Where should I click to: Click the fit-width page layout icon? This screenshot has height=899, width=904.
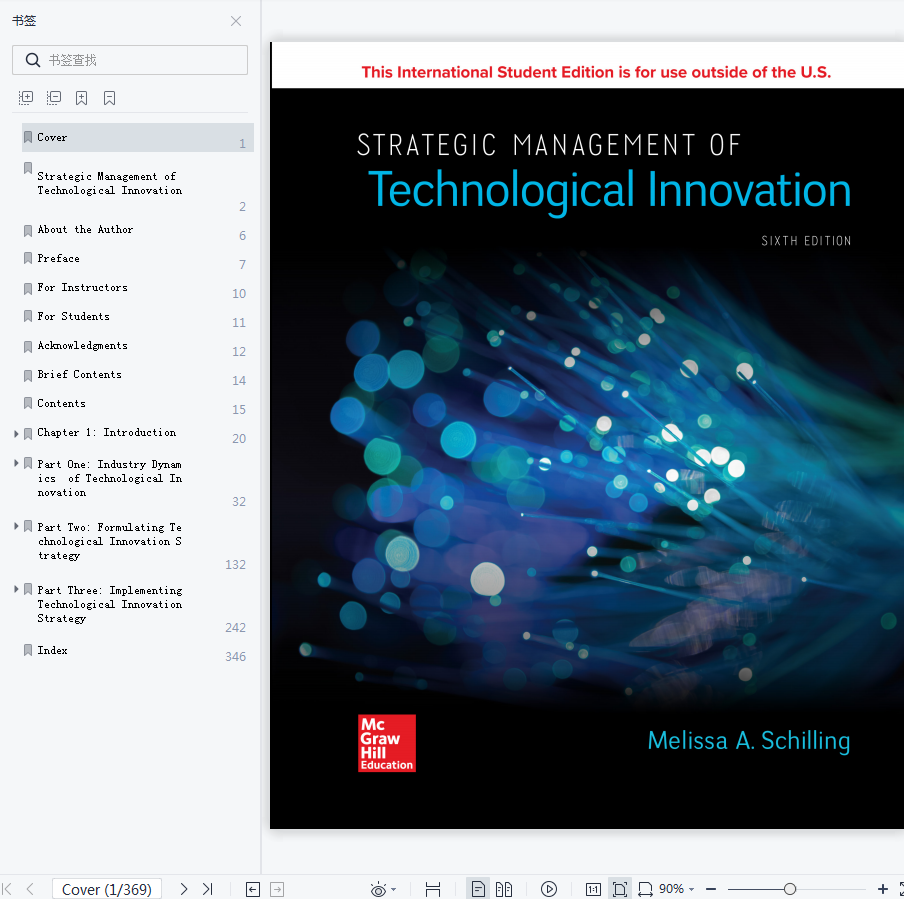(433, 889)
